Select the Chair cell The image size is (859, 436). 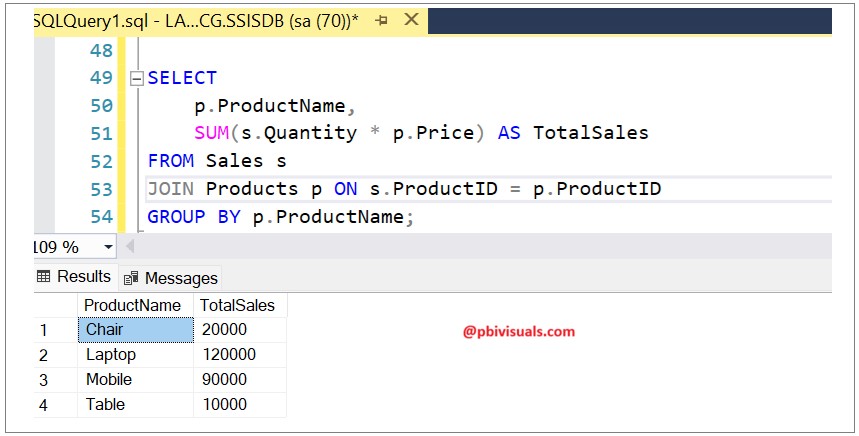(x=135, y=330)
